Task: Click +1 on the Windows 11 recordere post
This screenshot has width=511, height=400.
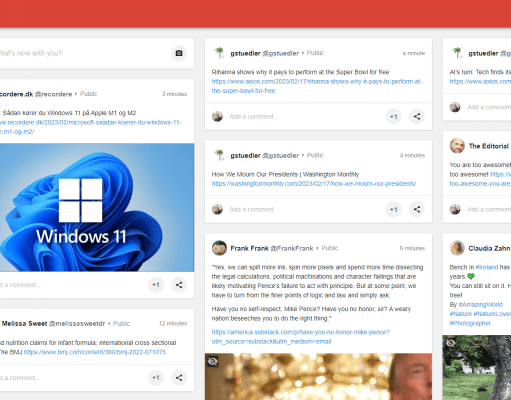Action: tap(156, 285)
